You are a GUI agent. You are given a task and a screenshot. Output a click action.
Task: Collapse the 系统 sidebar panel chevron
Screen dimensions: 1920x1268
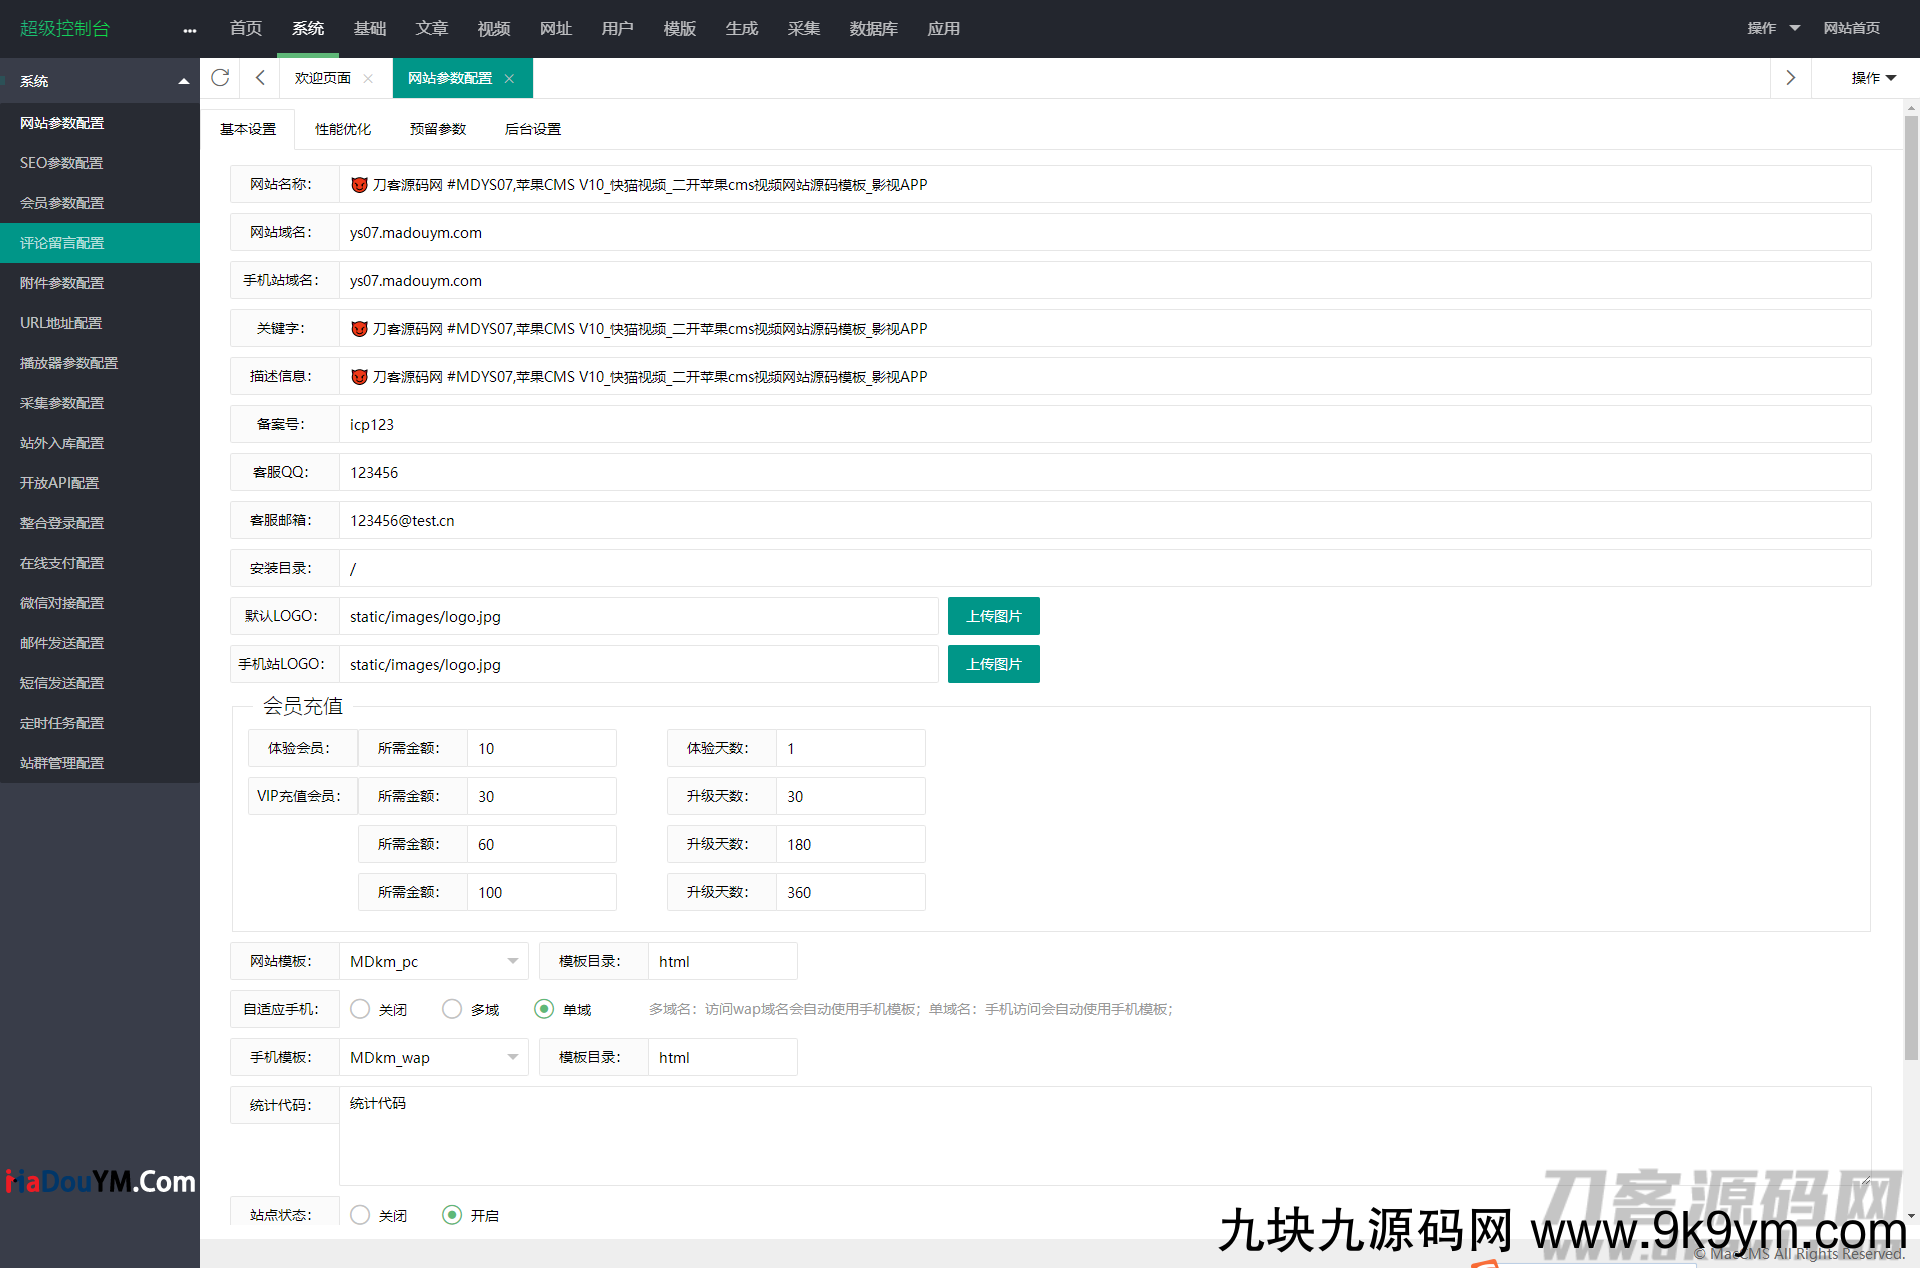183,80
